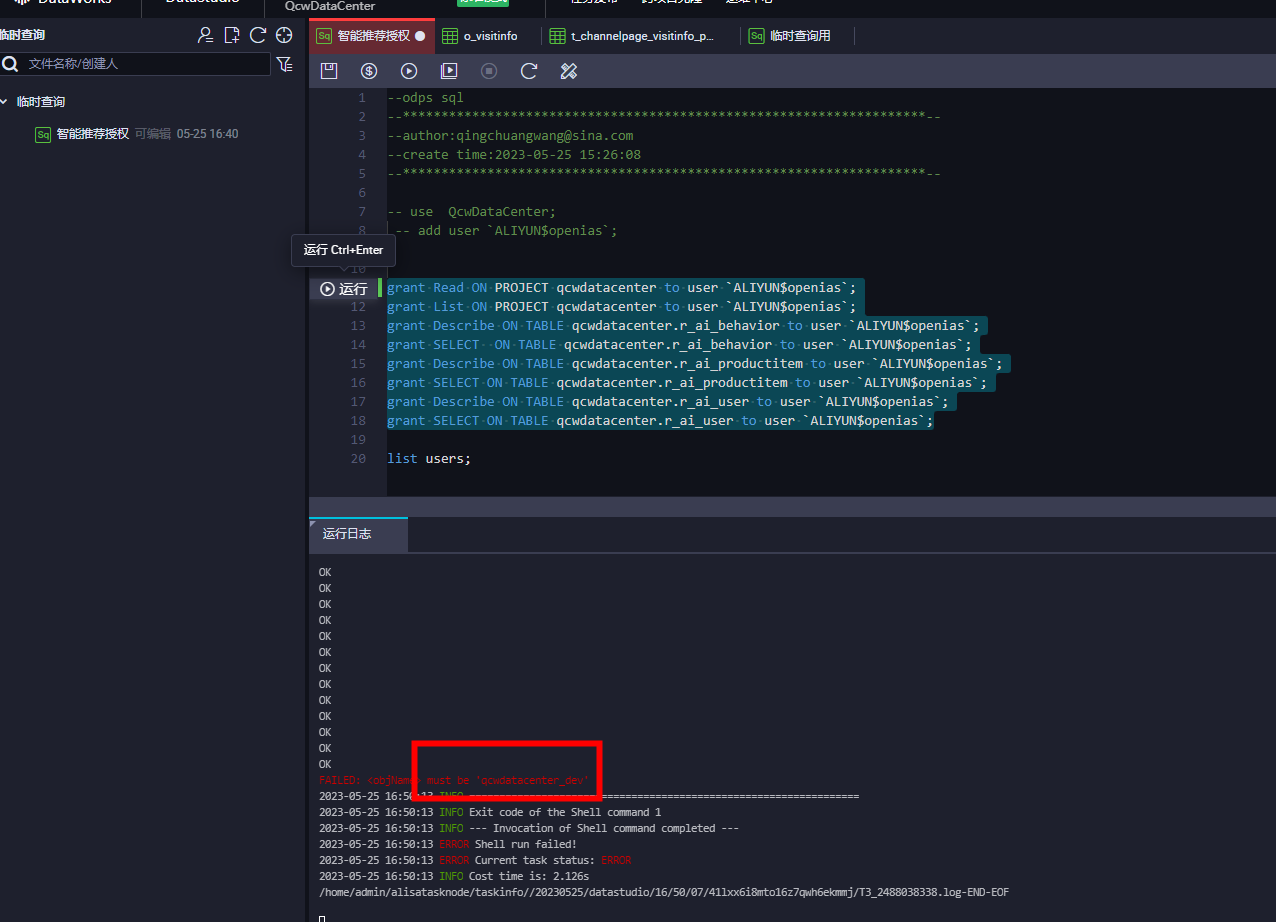Image resolution: width=1276 pixels, height=922 pixels.
Task: Click the 运行 button in the gutter
Action: tap(344, 289)
